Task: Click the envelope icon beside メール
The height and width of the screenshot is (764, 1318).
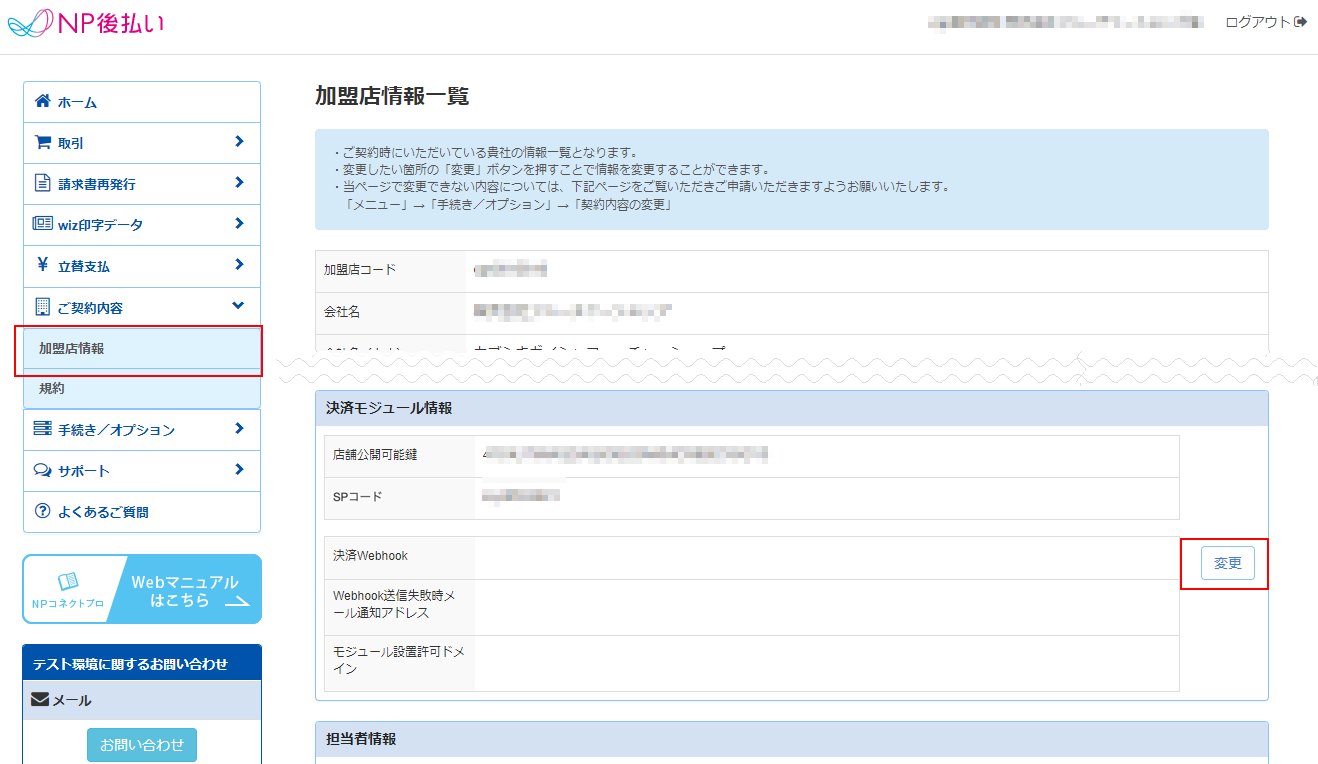Action: pyautogui.click(x=40, y=700)
